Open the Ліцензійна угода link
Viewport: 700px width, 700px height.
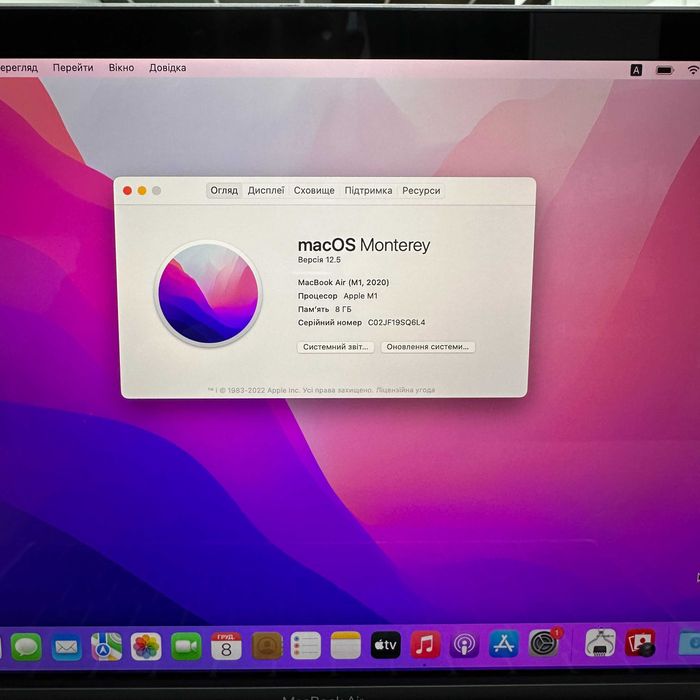[405, 390]
